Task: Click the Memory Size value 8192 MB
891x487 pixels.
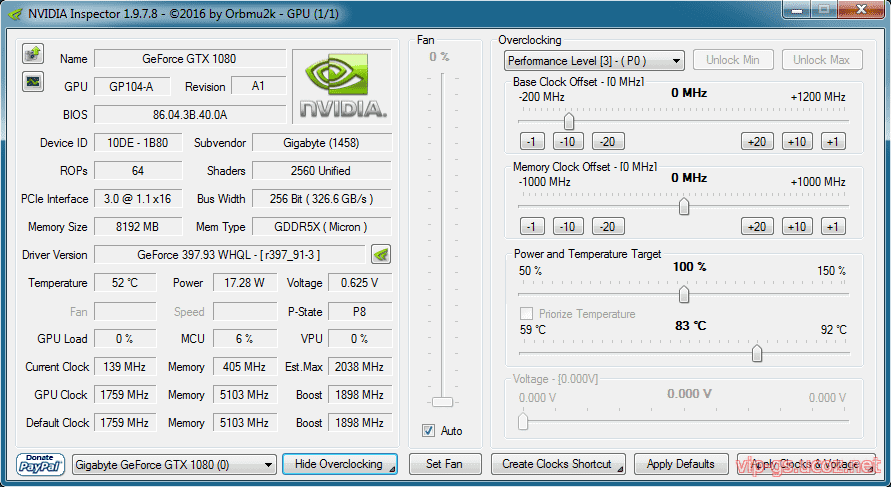Action: coord(138,227)
